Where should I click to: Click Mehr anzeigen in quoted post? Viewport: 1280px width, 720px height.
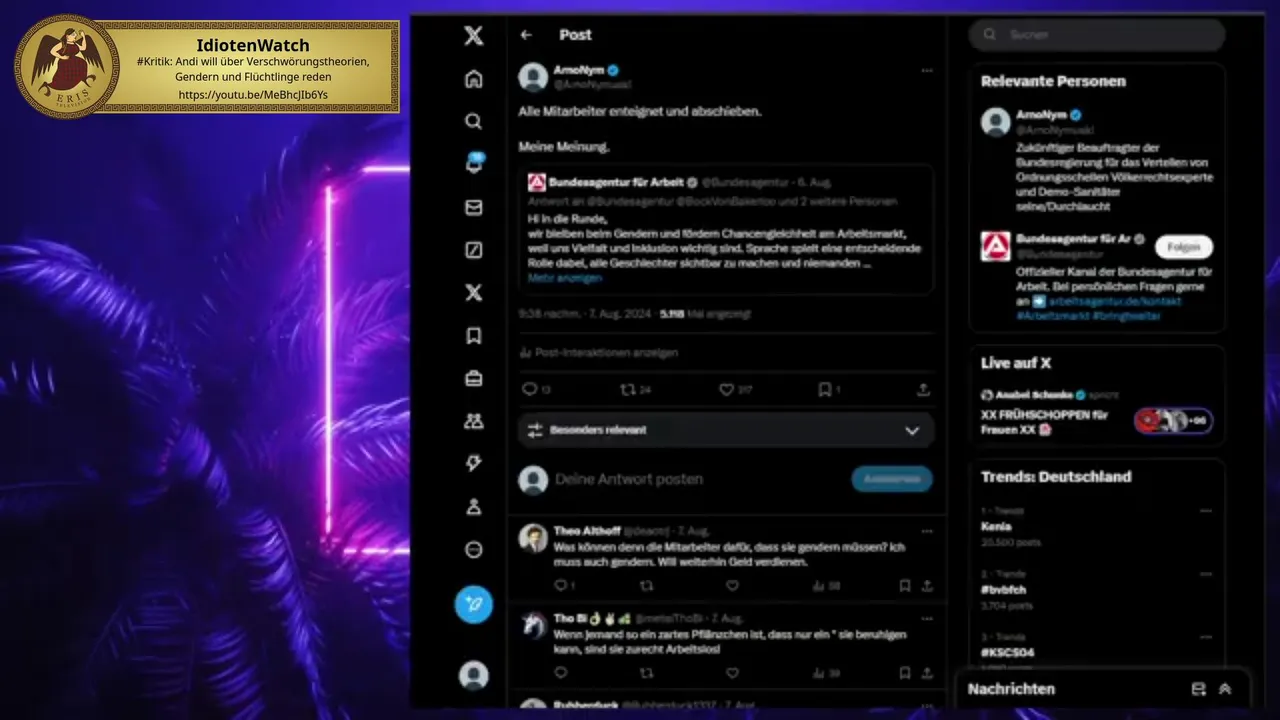(x=565, y=278)
